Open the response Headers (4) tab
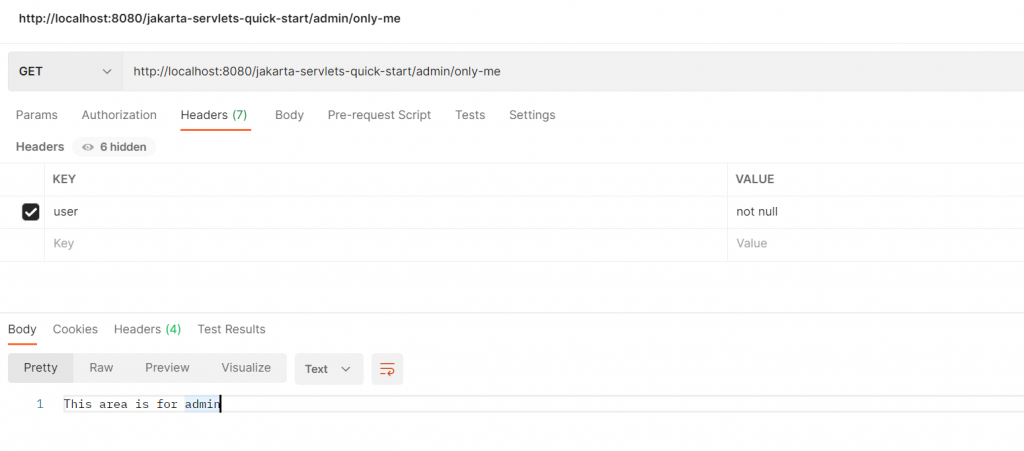This screenshot has height=451, width=1024. pyautogui.click(x=148, y=330)
